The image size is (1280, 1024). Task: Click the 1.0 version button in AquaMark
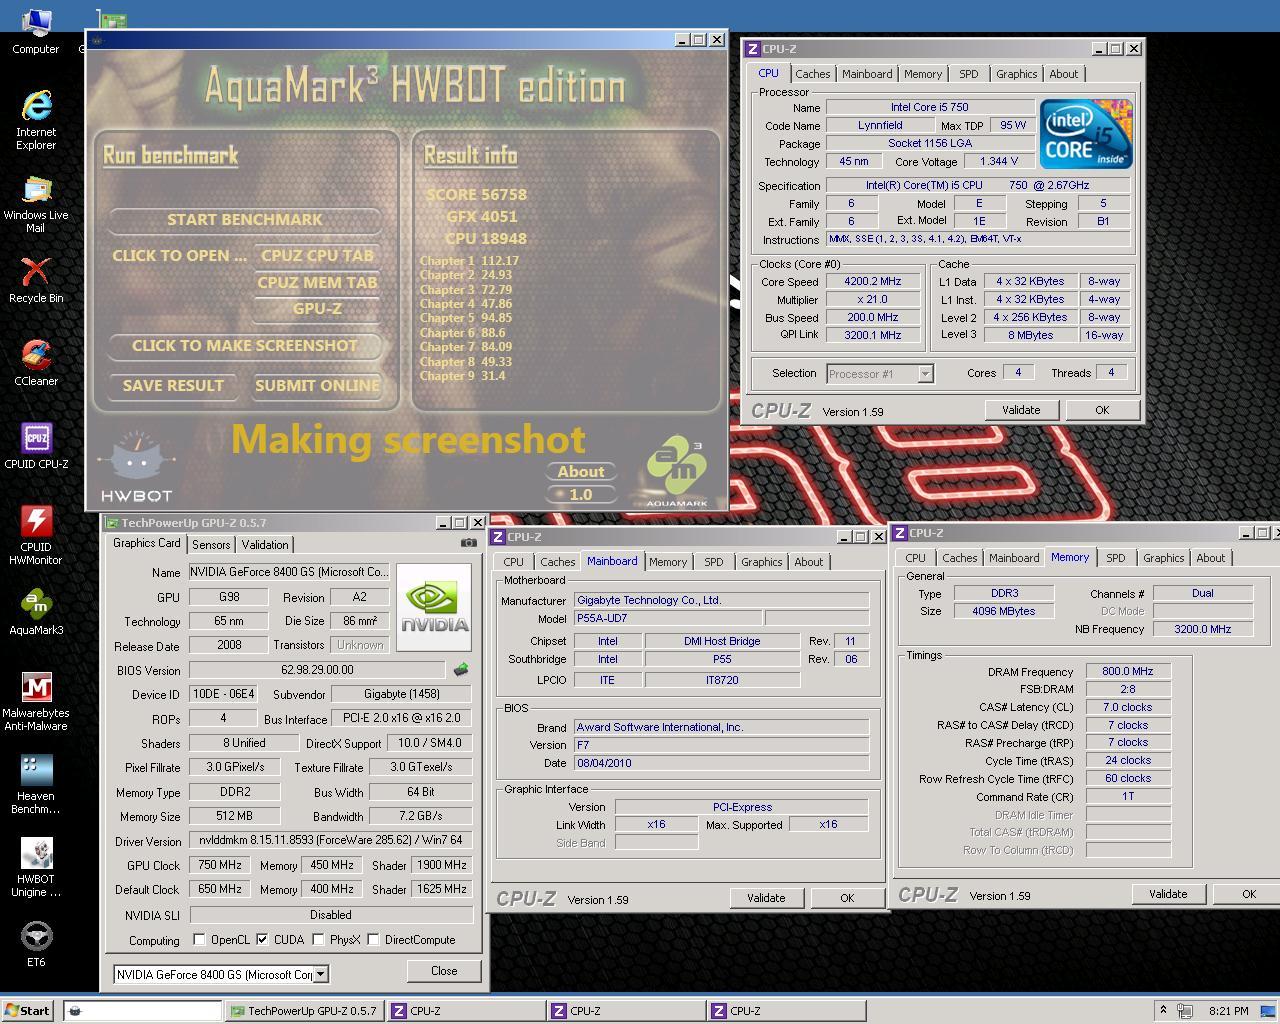[x=581, y=495]
